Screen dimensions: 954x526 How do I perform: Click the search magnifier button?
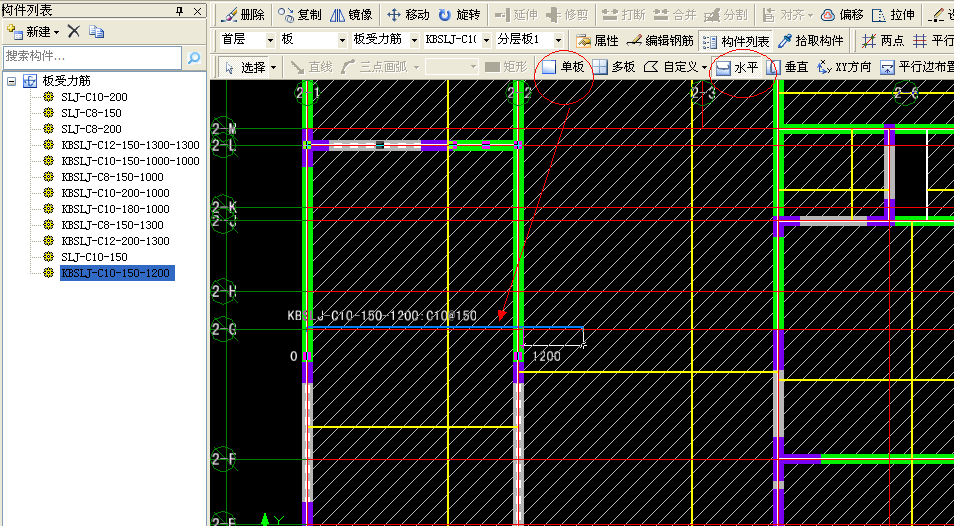click(x=193, y=58)
